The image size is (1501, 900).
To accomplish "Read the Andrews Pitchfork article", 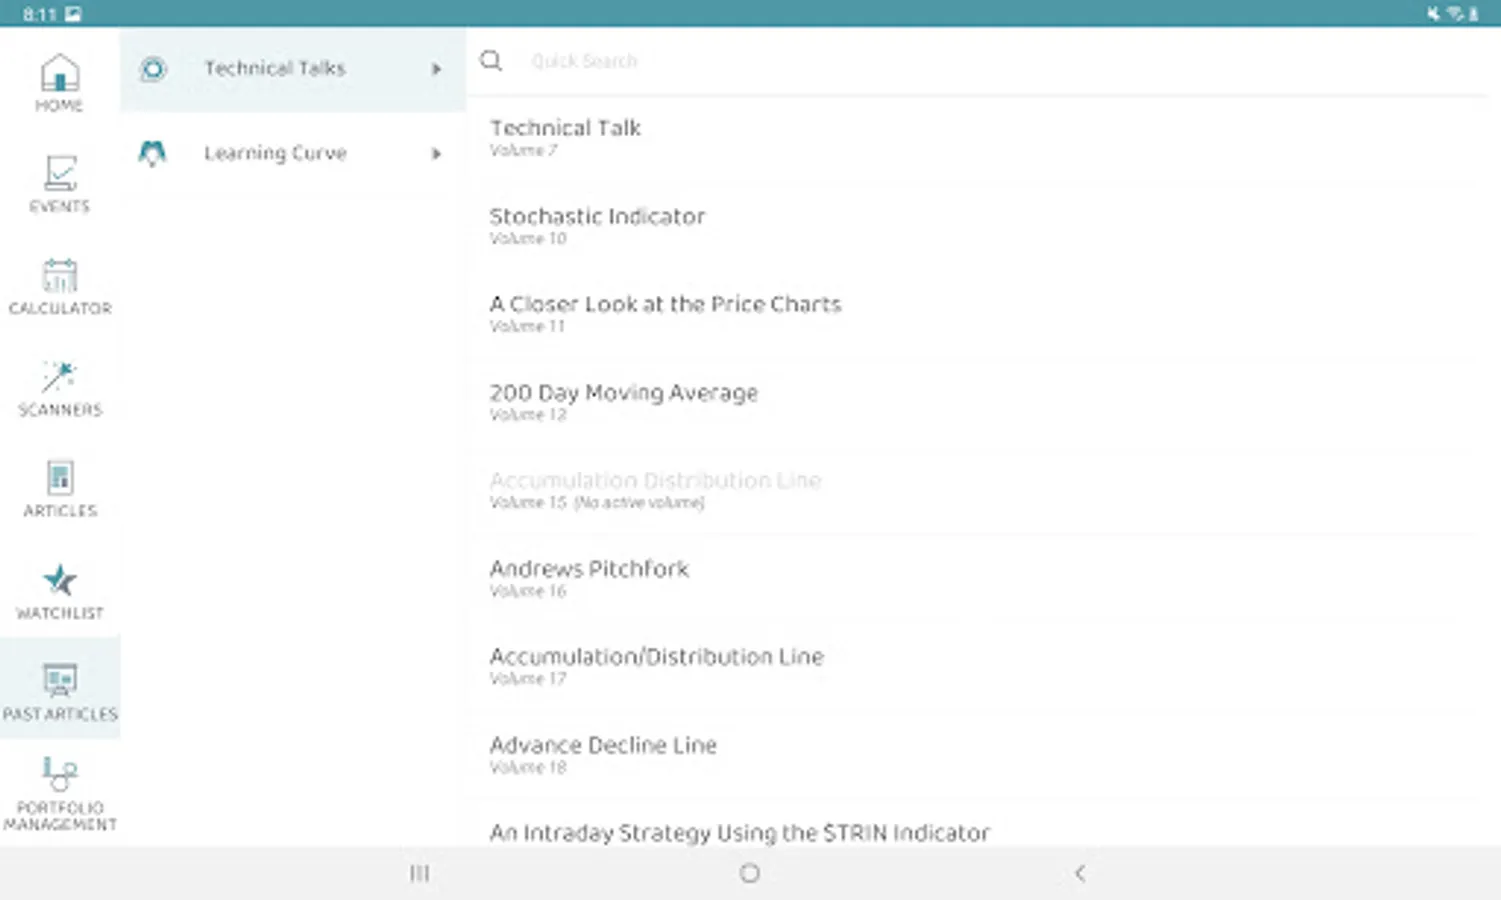I will click(589, 569).
